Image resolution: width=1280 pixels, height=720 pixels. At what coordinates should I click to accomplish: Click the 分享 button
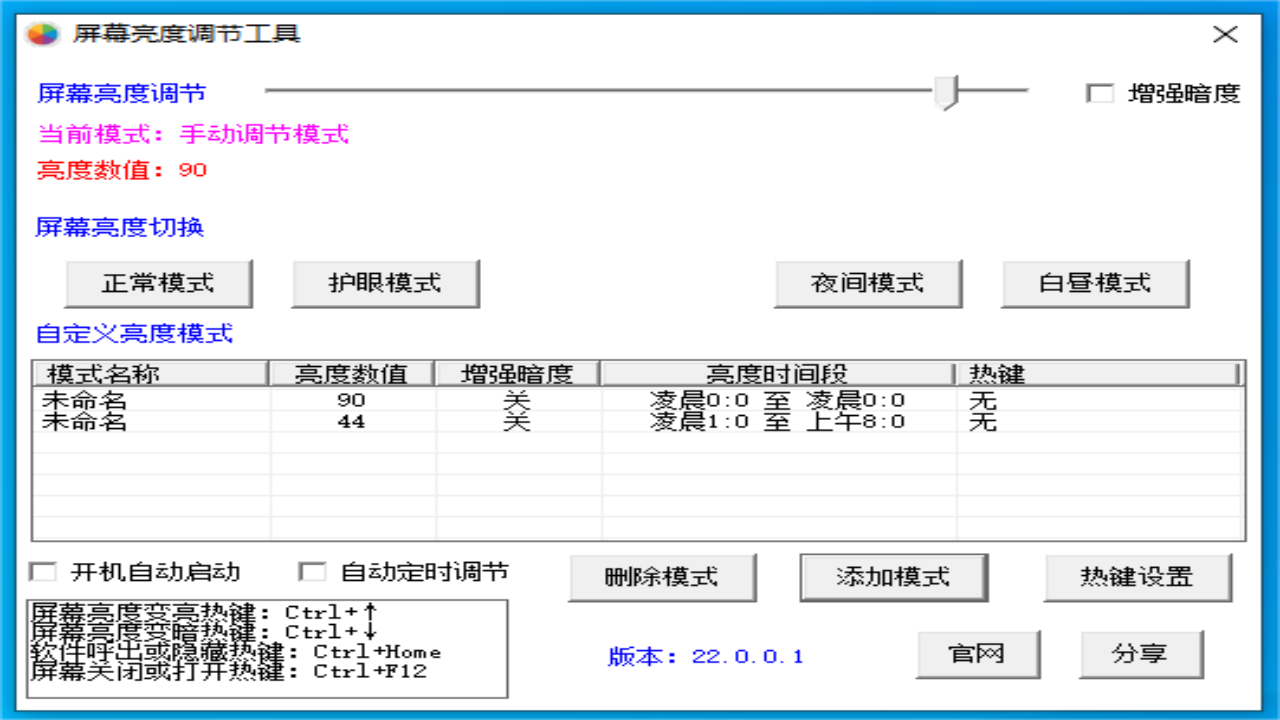1140,654
